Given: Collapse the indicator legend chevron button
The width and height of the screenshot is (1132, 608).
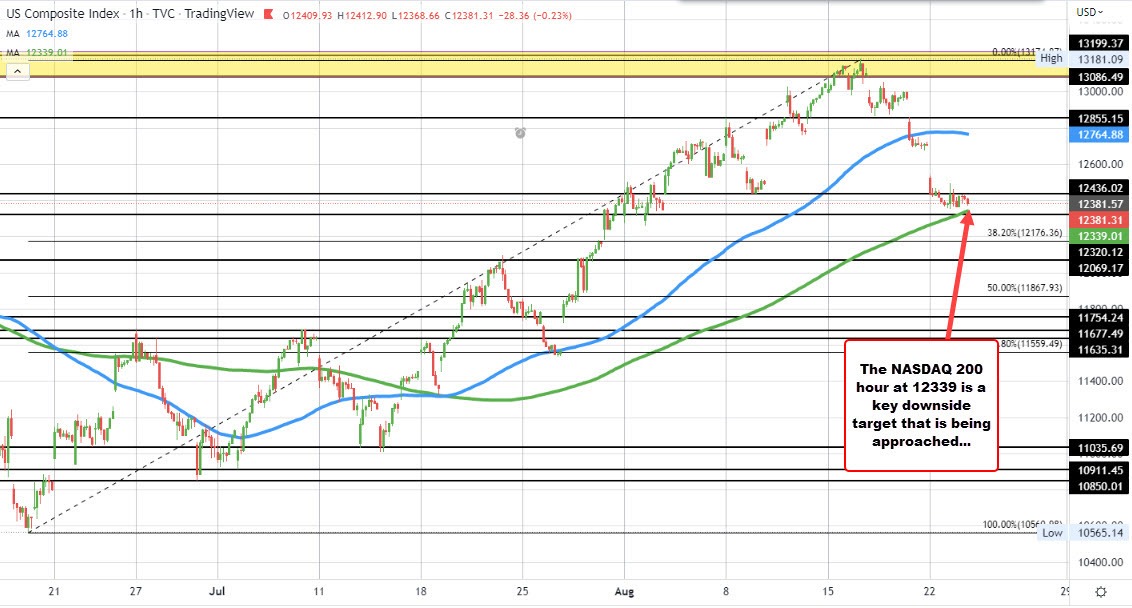Looking at the screenshot, I should coord(17,71).
